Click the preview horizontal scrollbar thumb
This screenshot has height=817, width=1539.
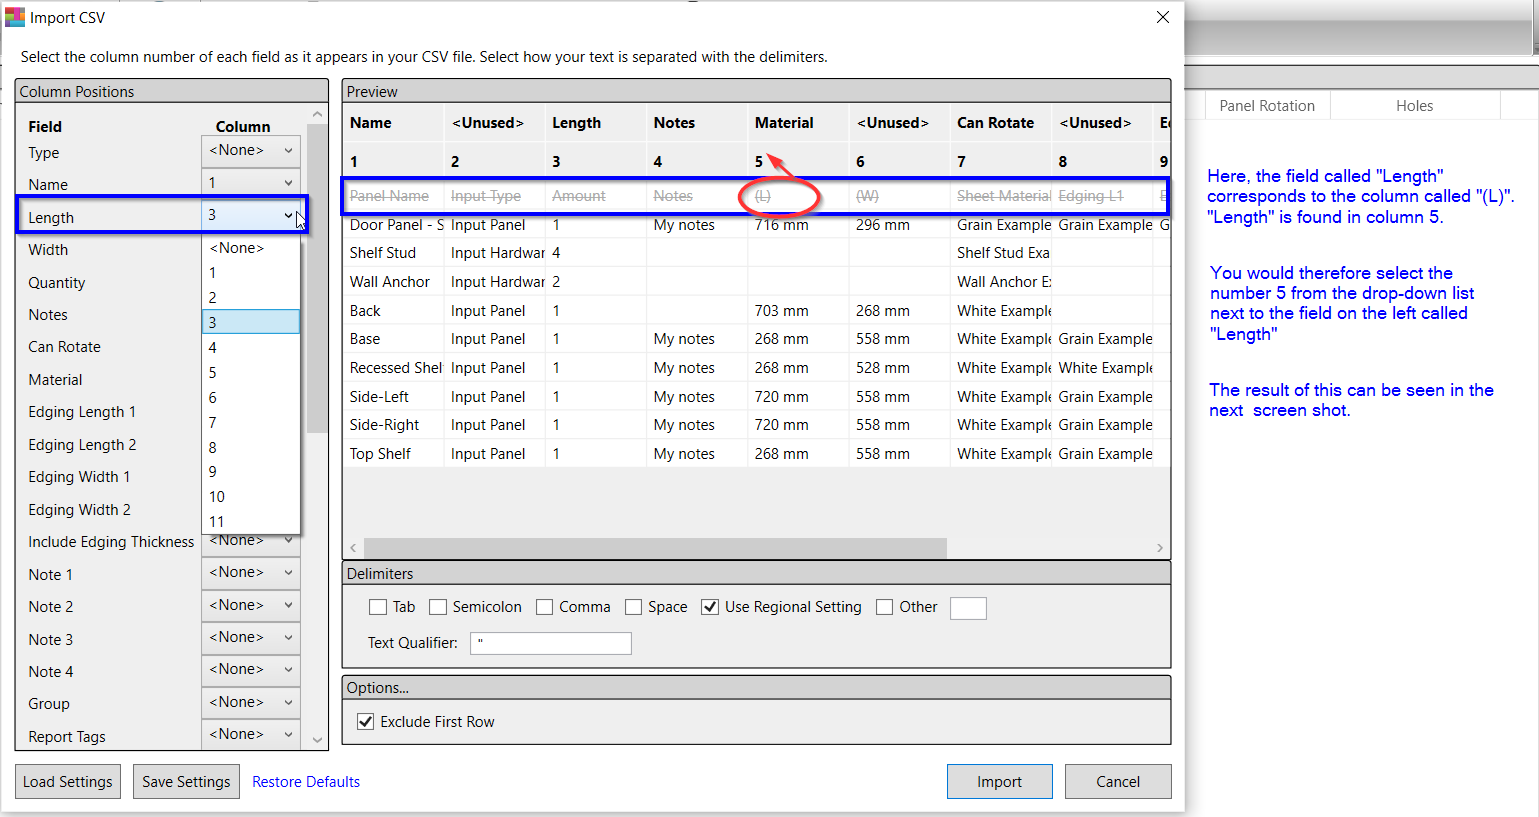point(655,548)
